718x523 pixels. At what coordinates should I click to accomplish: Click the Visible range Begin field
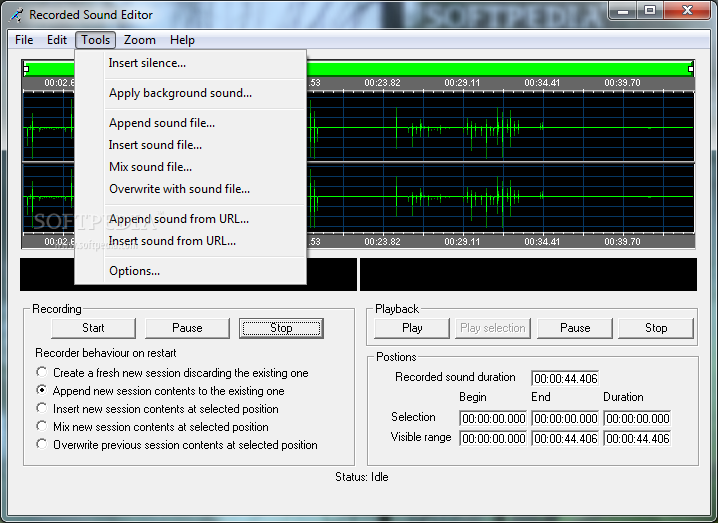[x=494, y=439]
